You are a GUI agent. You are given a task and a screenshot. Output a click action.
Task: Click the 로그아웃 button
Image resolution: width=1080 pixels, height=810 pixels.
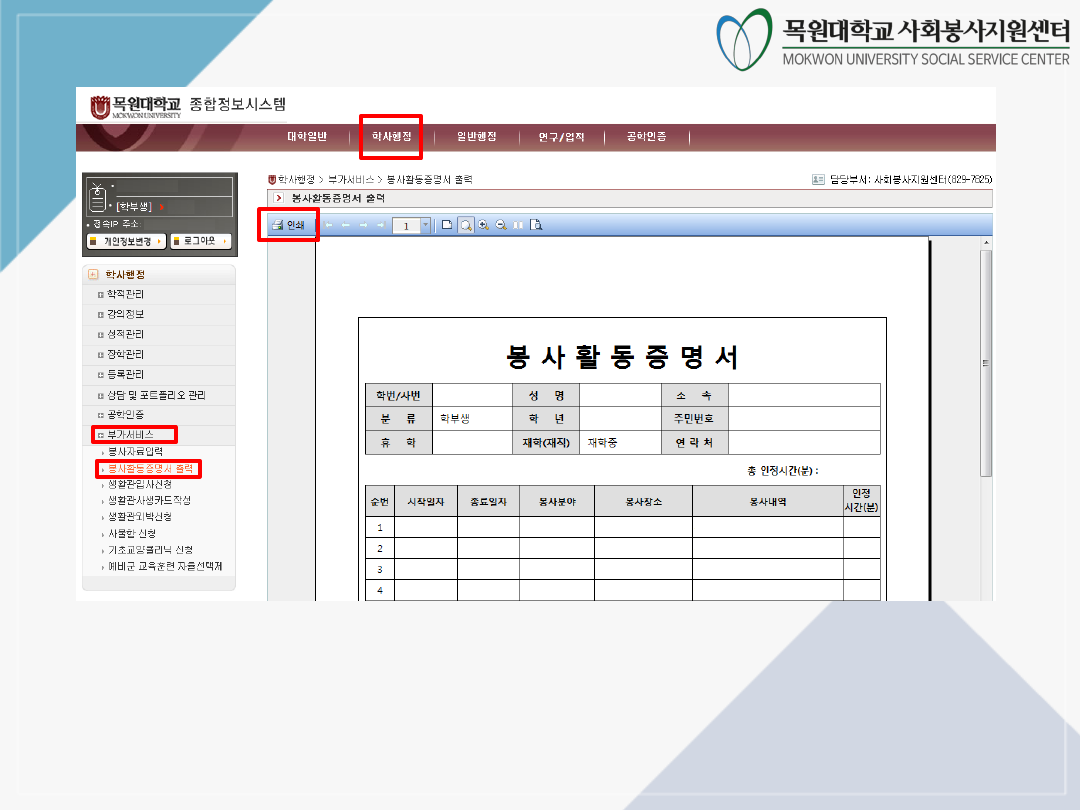[x=200, y=241]
